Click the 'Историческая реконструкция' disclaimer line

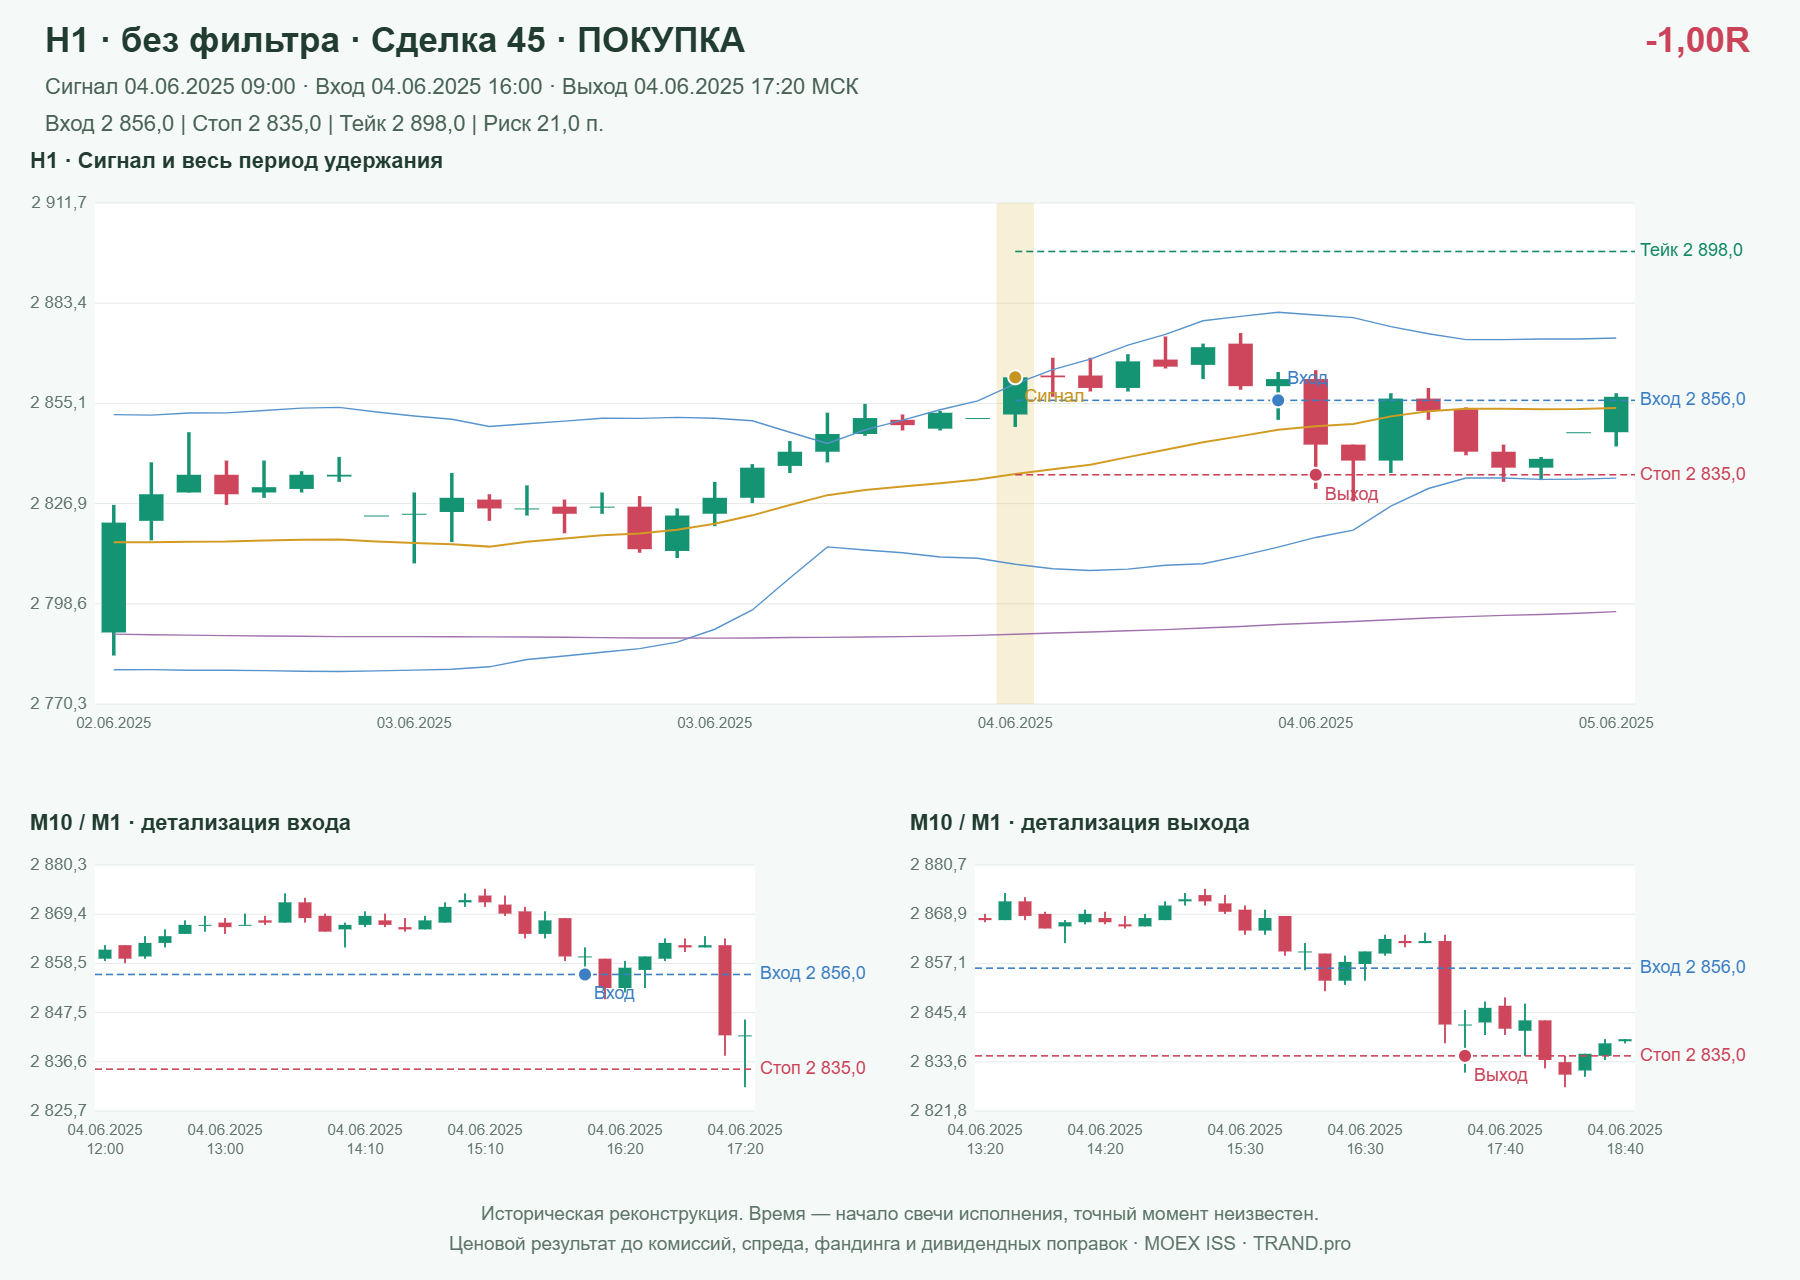pos(900,1214)
